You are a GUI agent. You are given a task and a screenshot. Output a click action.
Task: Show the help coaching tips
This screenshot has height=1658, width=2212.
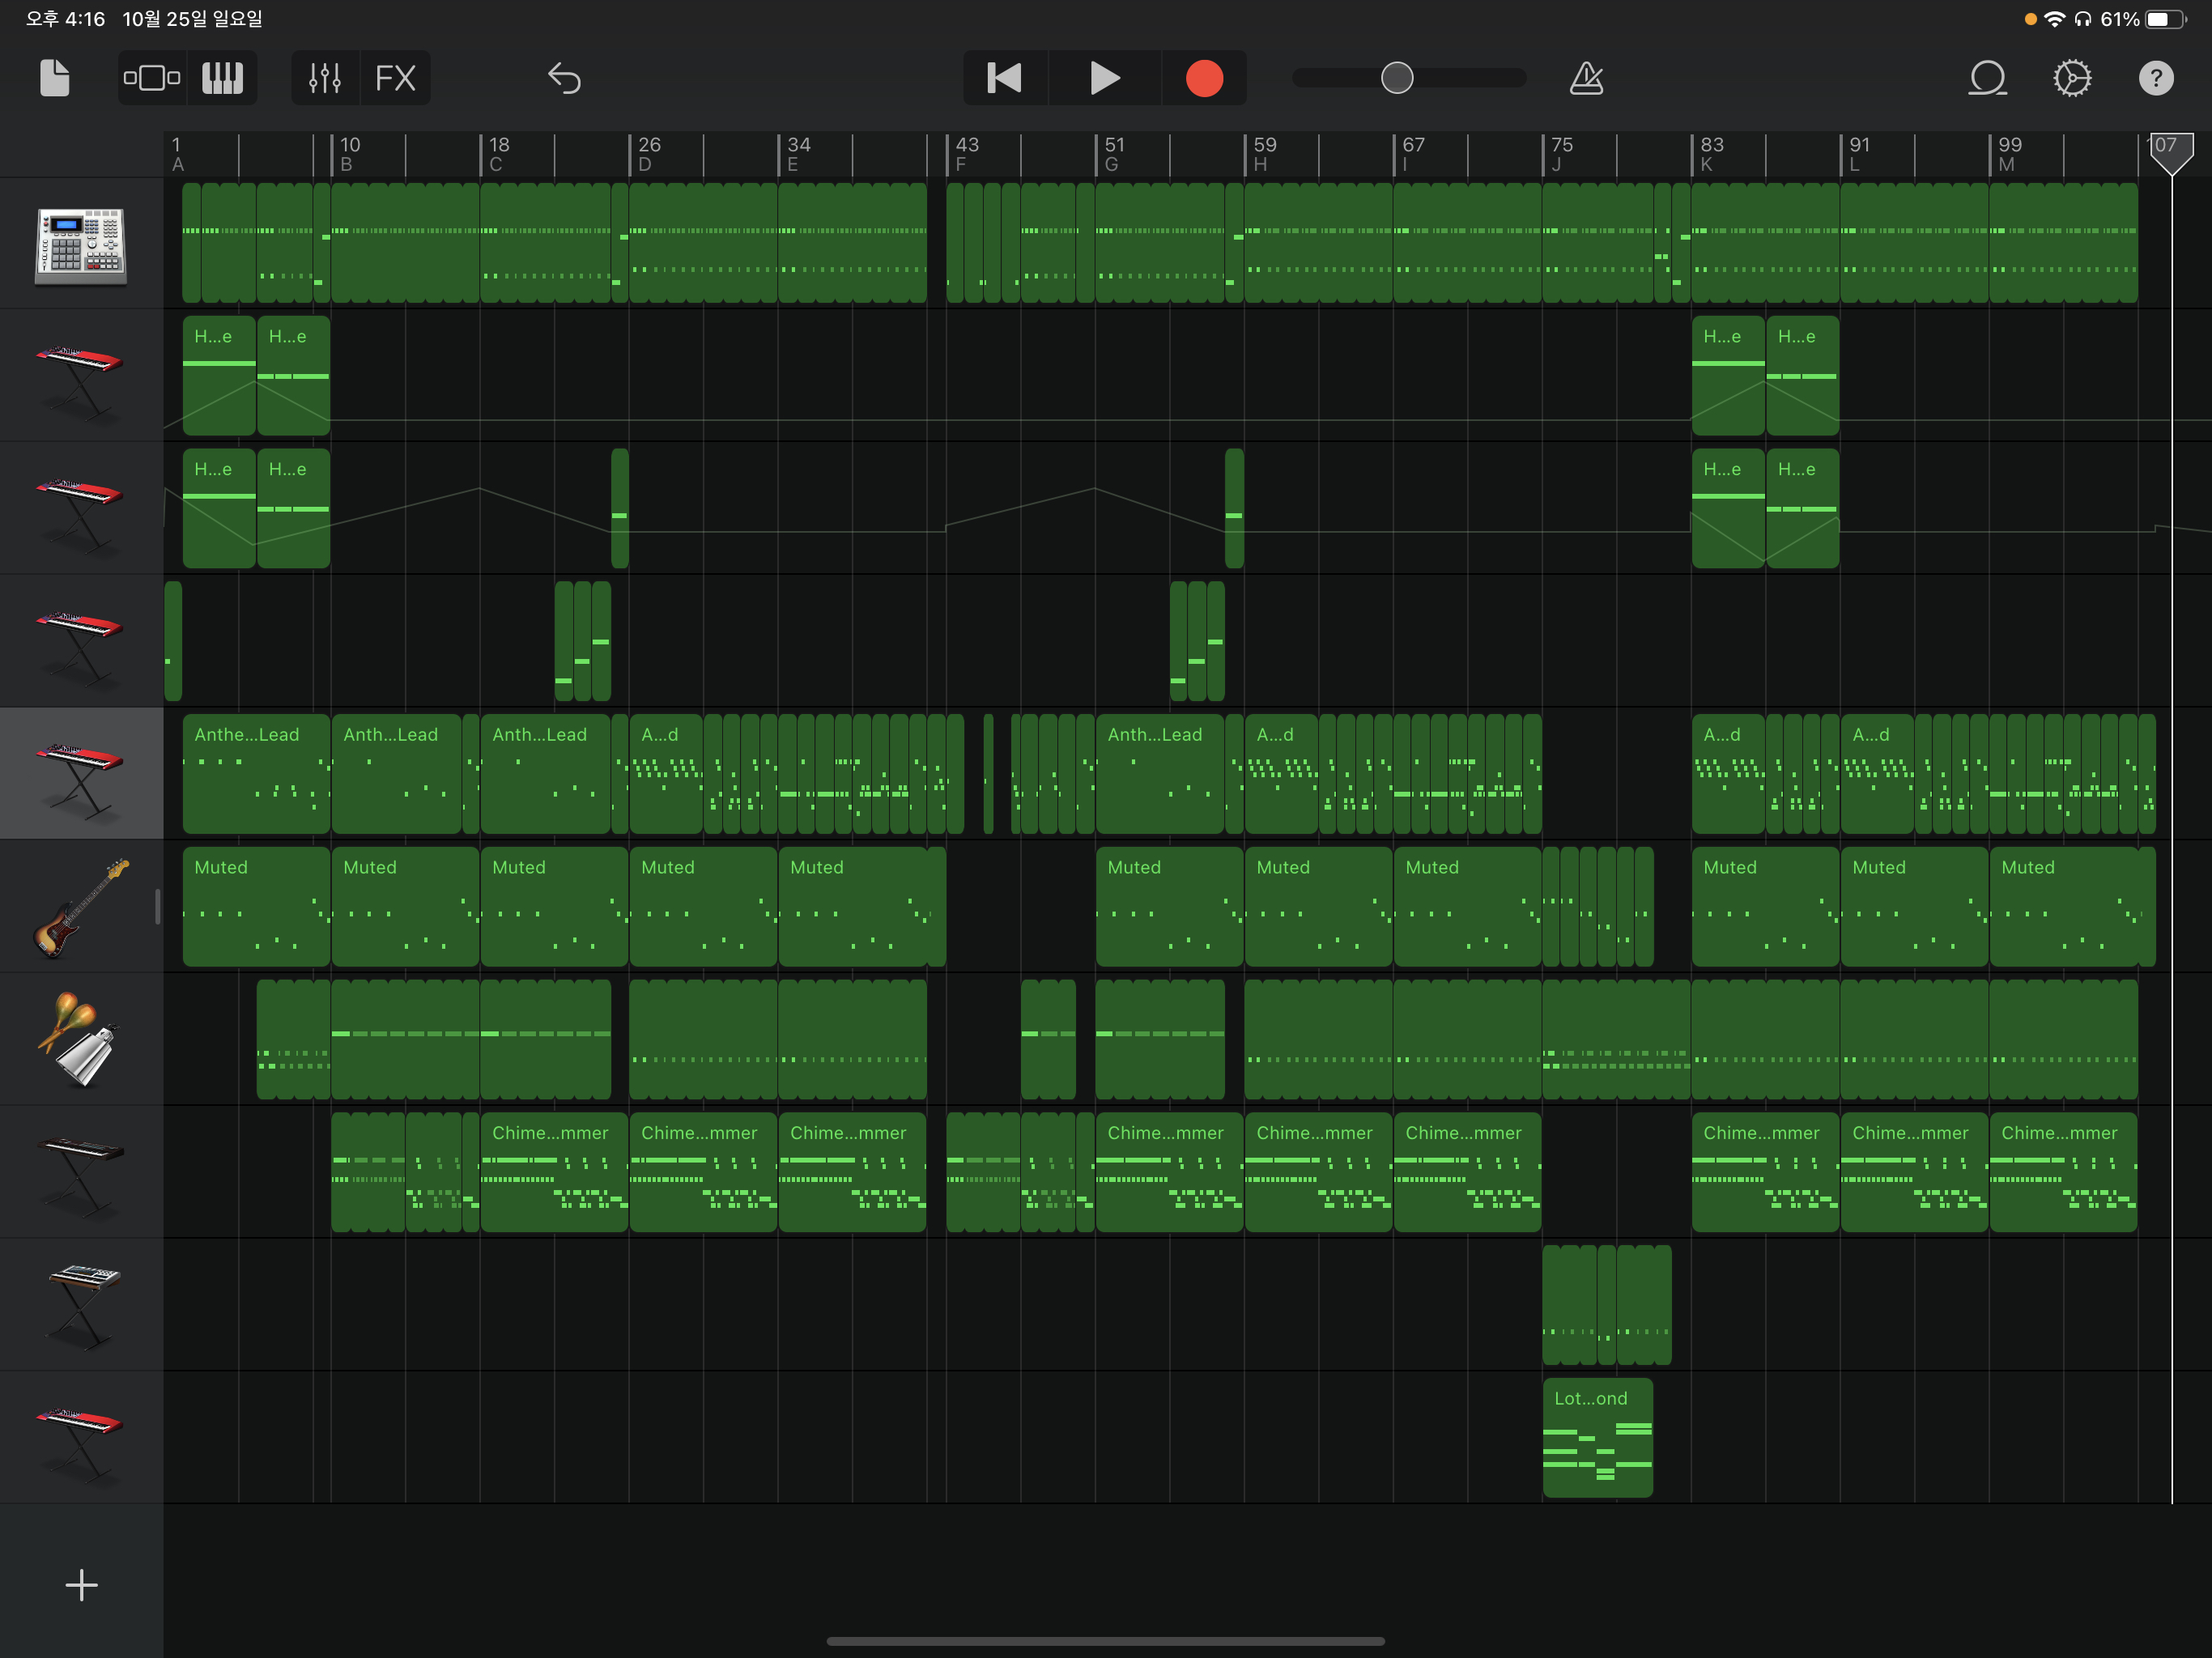point(2156,78)
